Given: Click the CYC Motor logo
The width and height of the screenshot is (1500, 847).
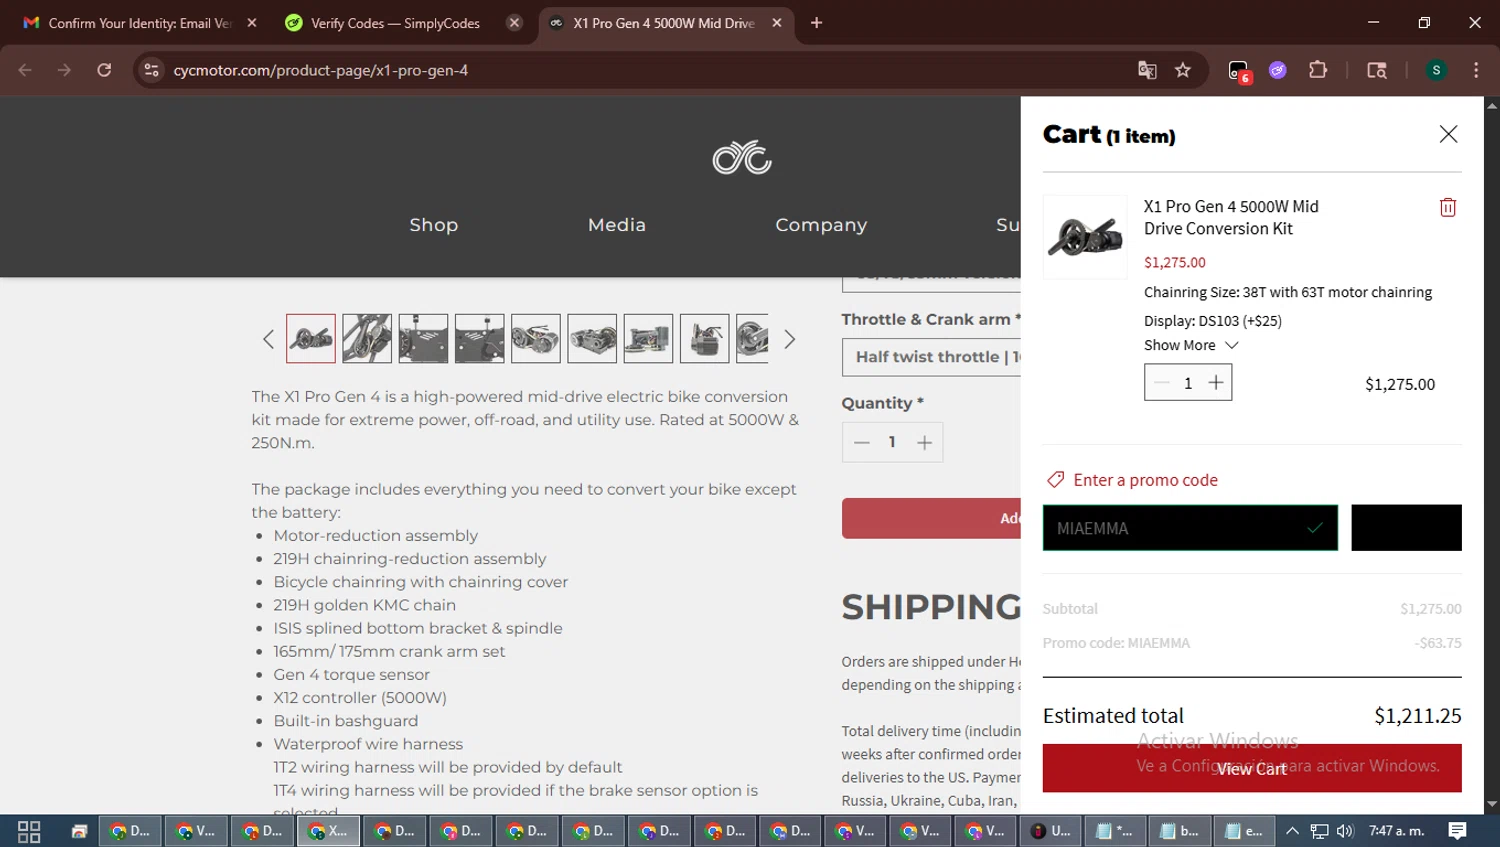Looking at the screenshot, I should click(742, 157).
